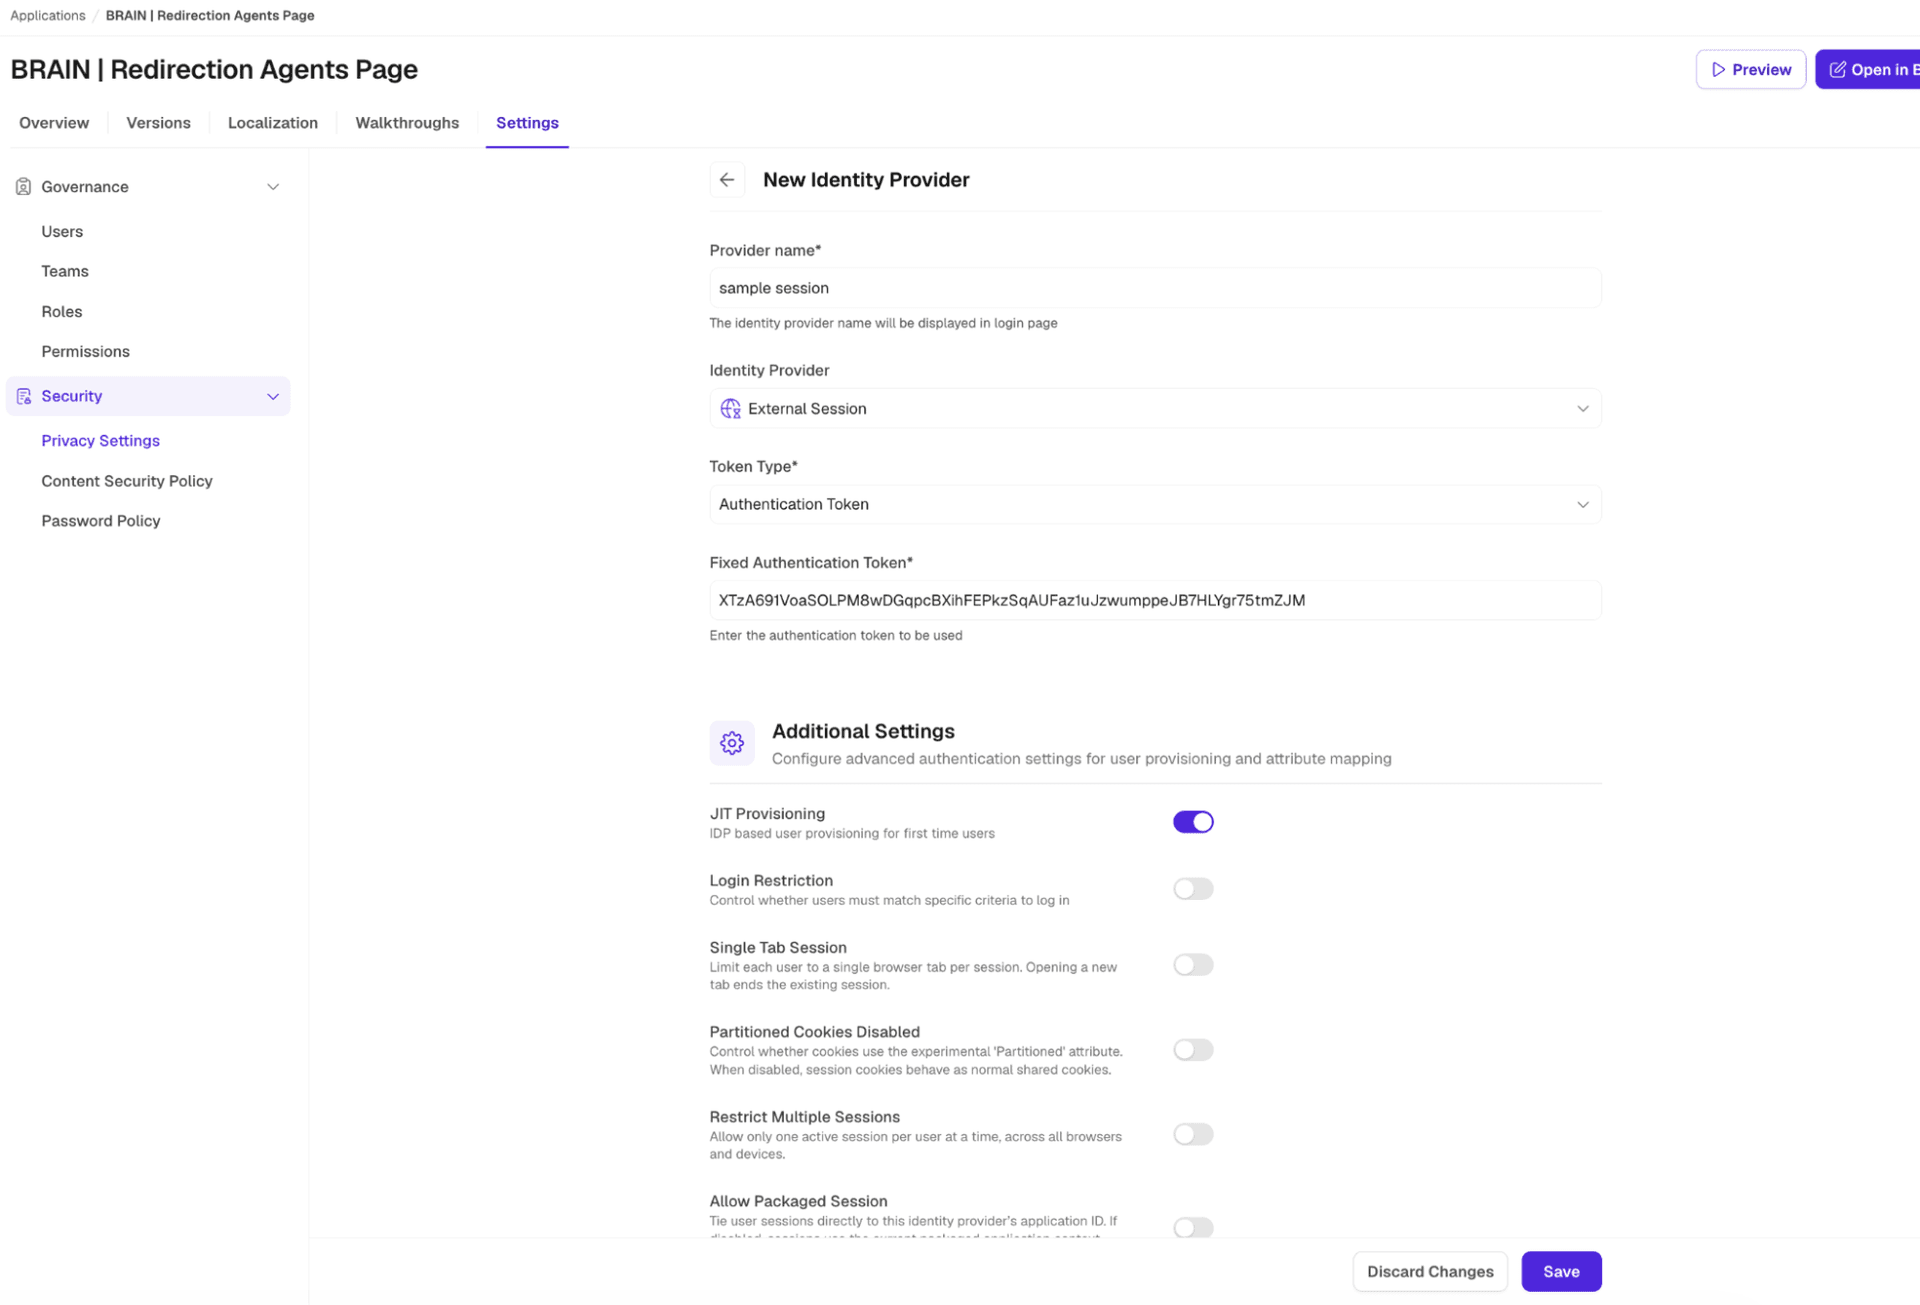Click the back arrow beside New Identity Provider
The width and height of the screenshot is (1920, 1305).
tap(727, 180)
